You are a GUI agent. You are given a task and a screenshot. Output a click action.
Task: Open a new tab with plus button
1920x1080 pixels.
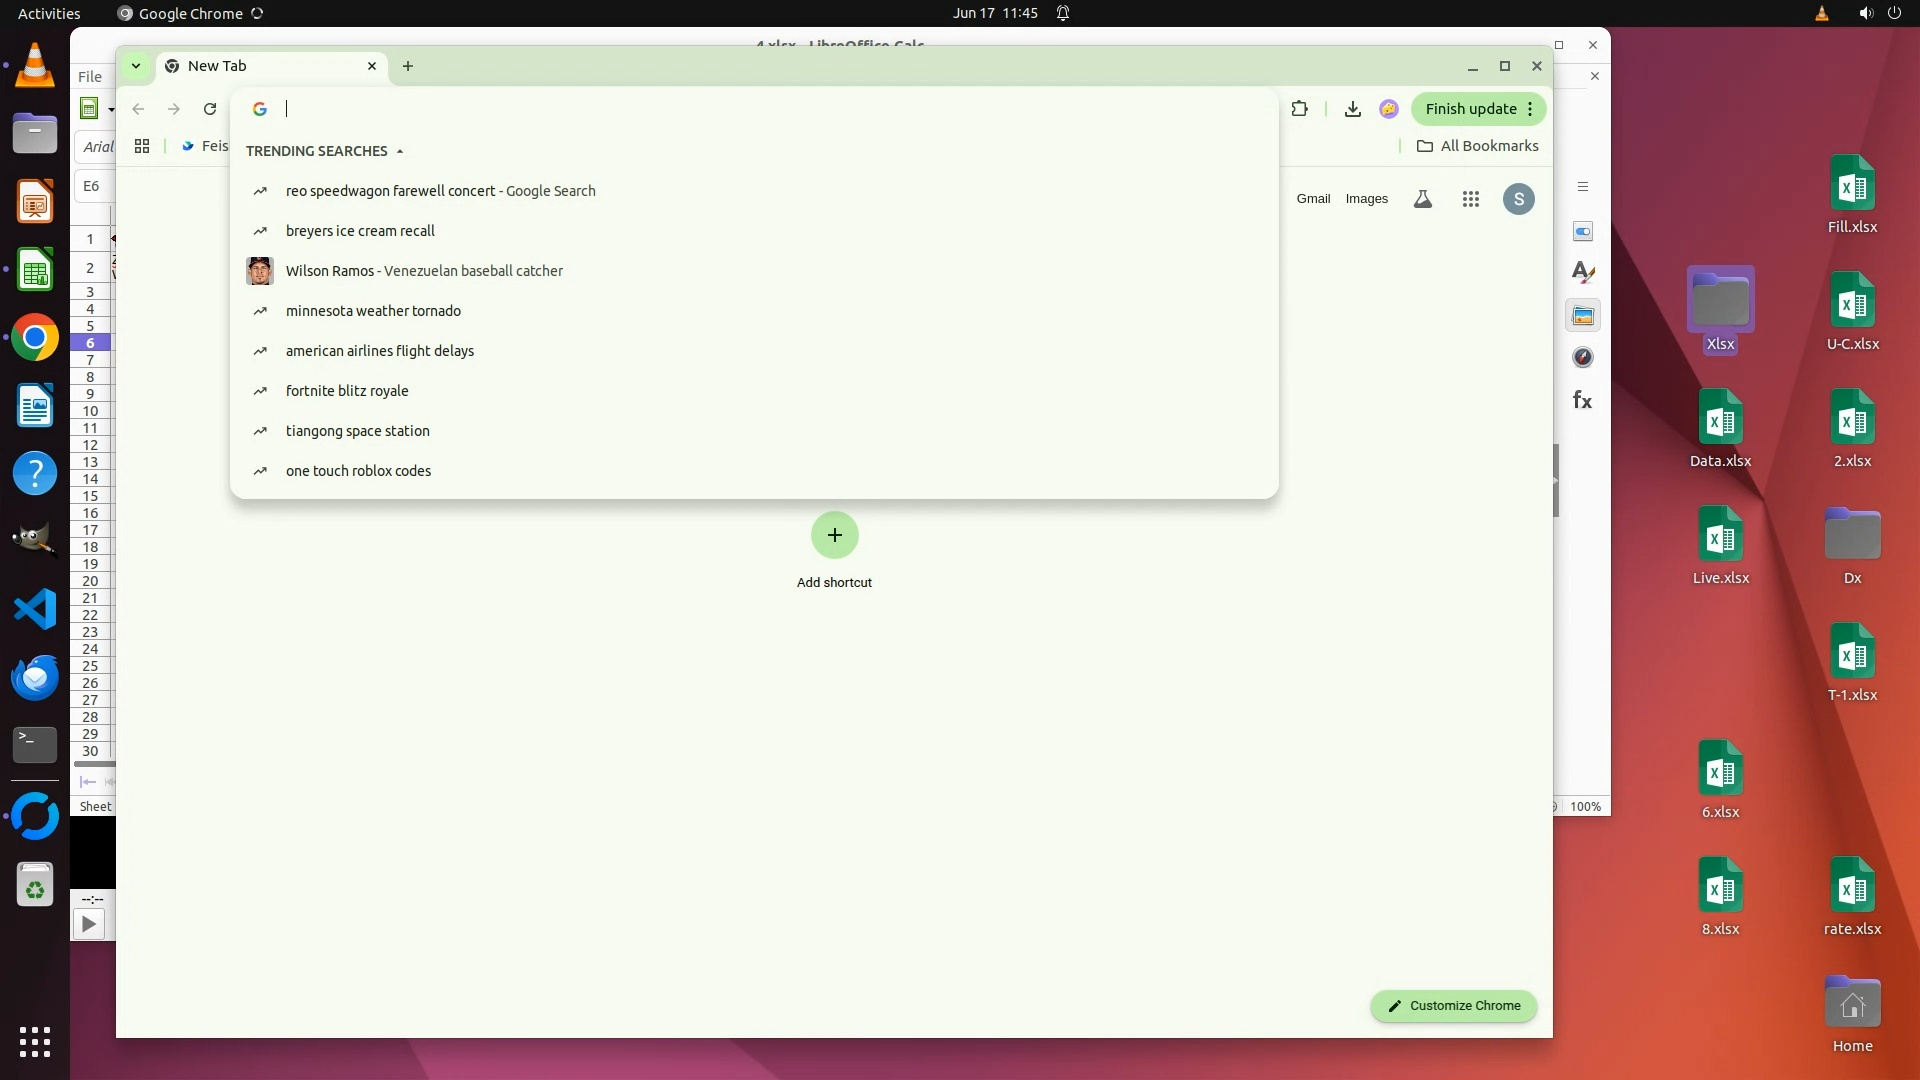(x=407, y=66)
